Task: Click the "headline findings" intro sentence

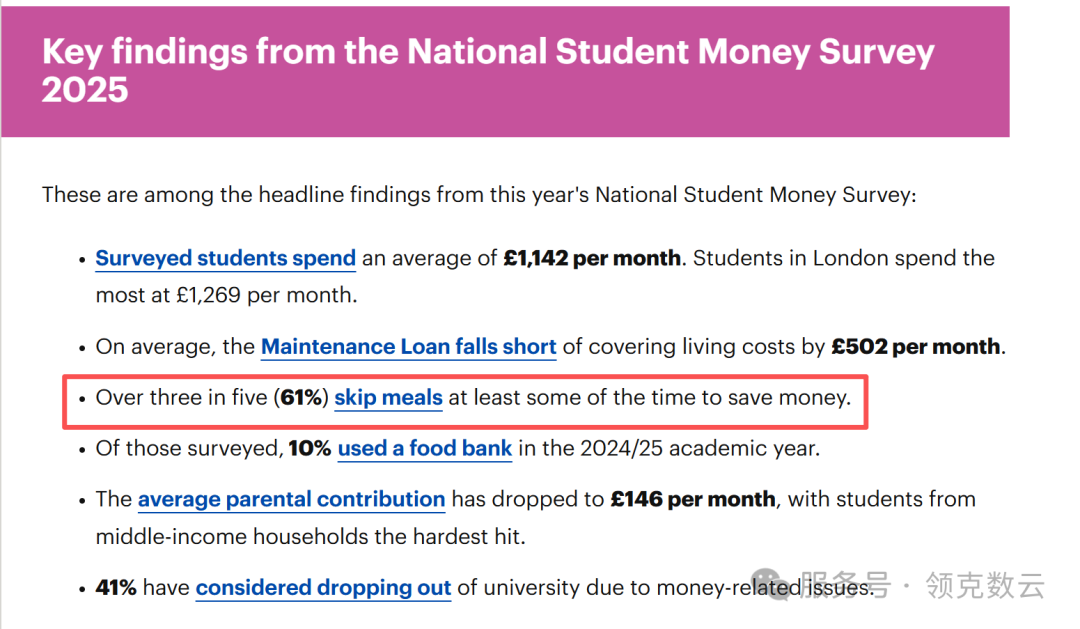Action: [478, 194]
